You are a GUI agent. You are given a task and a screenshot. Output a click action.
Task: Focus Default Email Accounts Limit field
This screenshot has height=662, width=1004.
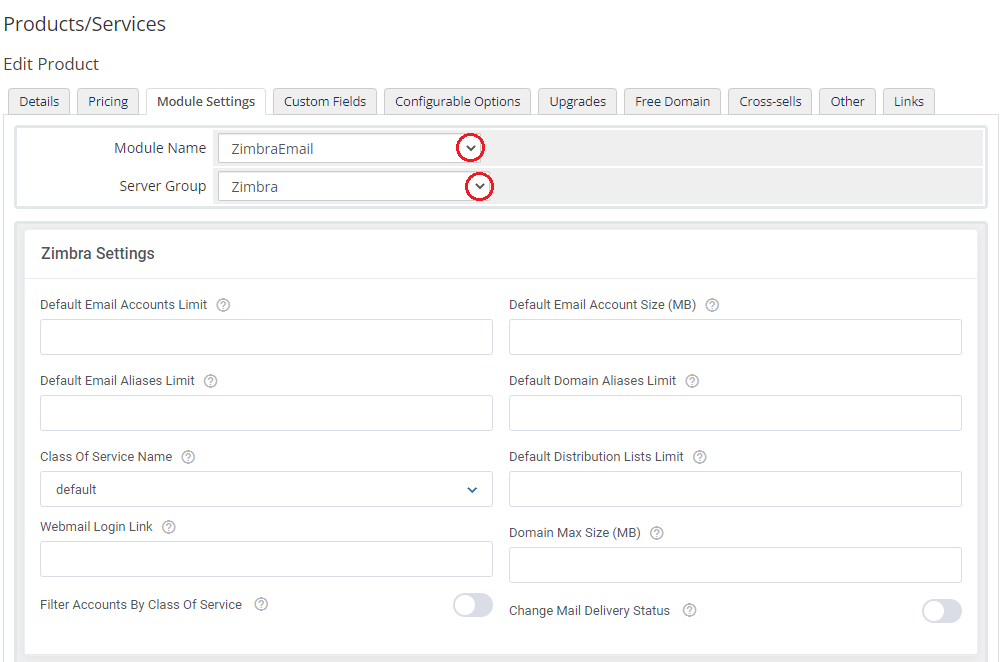266,337
